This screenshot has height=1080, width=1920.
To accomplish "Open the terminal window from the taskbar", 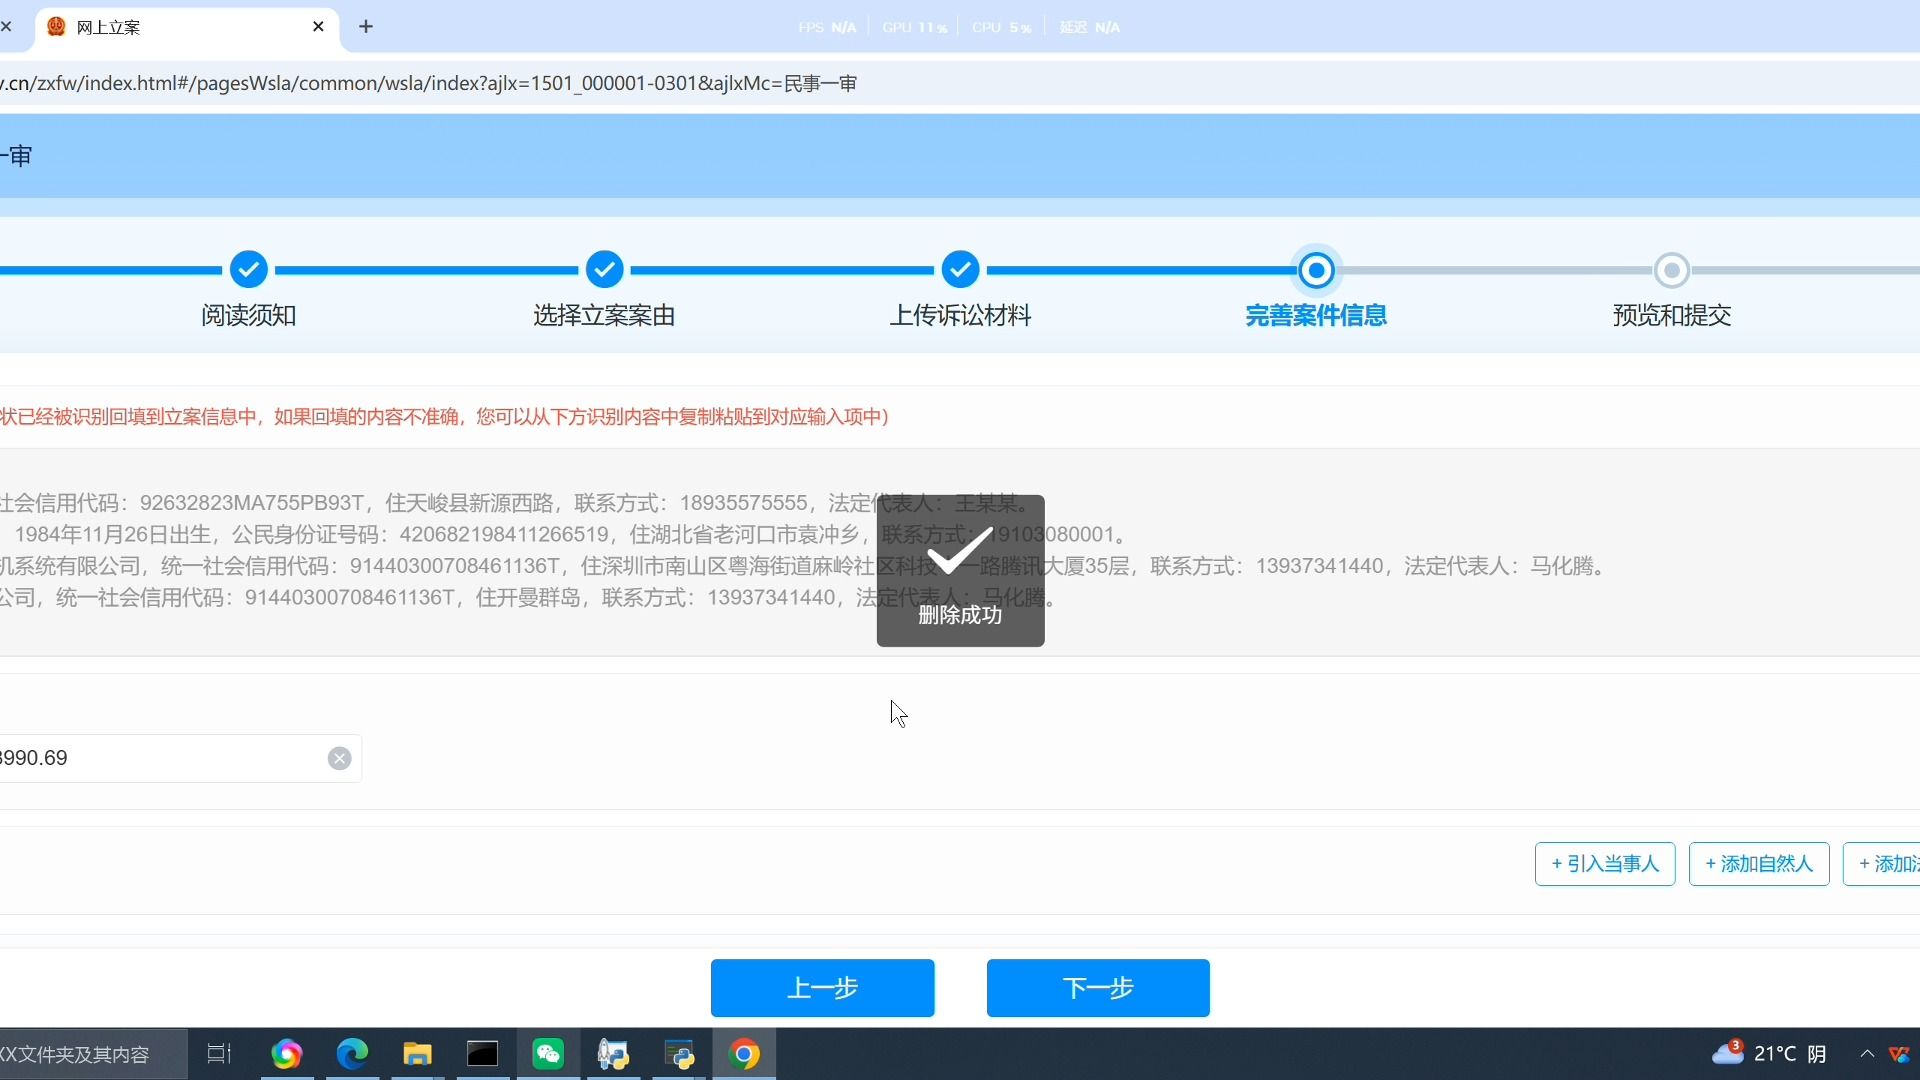I will [482, 1053].
